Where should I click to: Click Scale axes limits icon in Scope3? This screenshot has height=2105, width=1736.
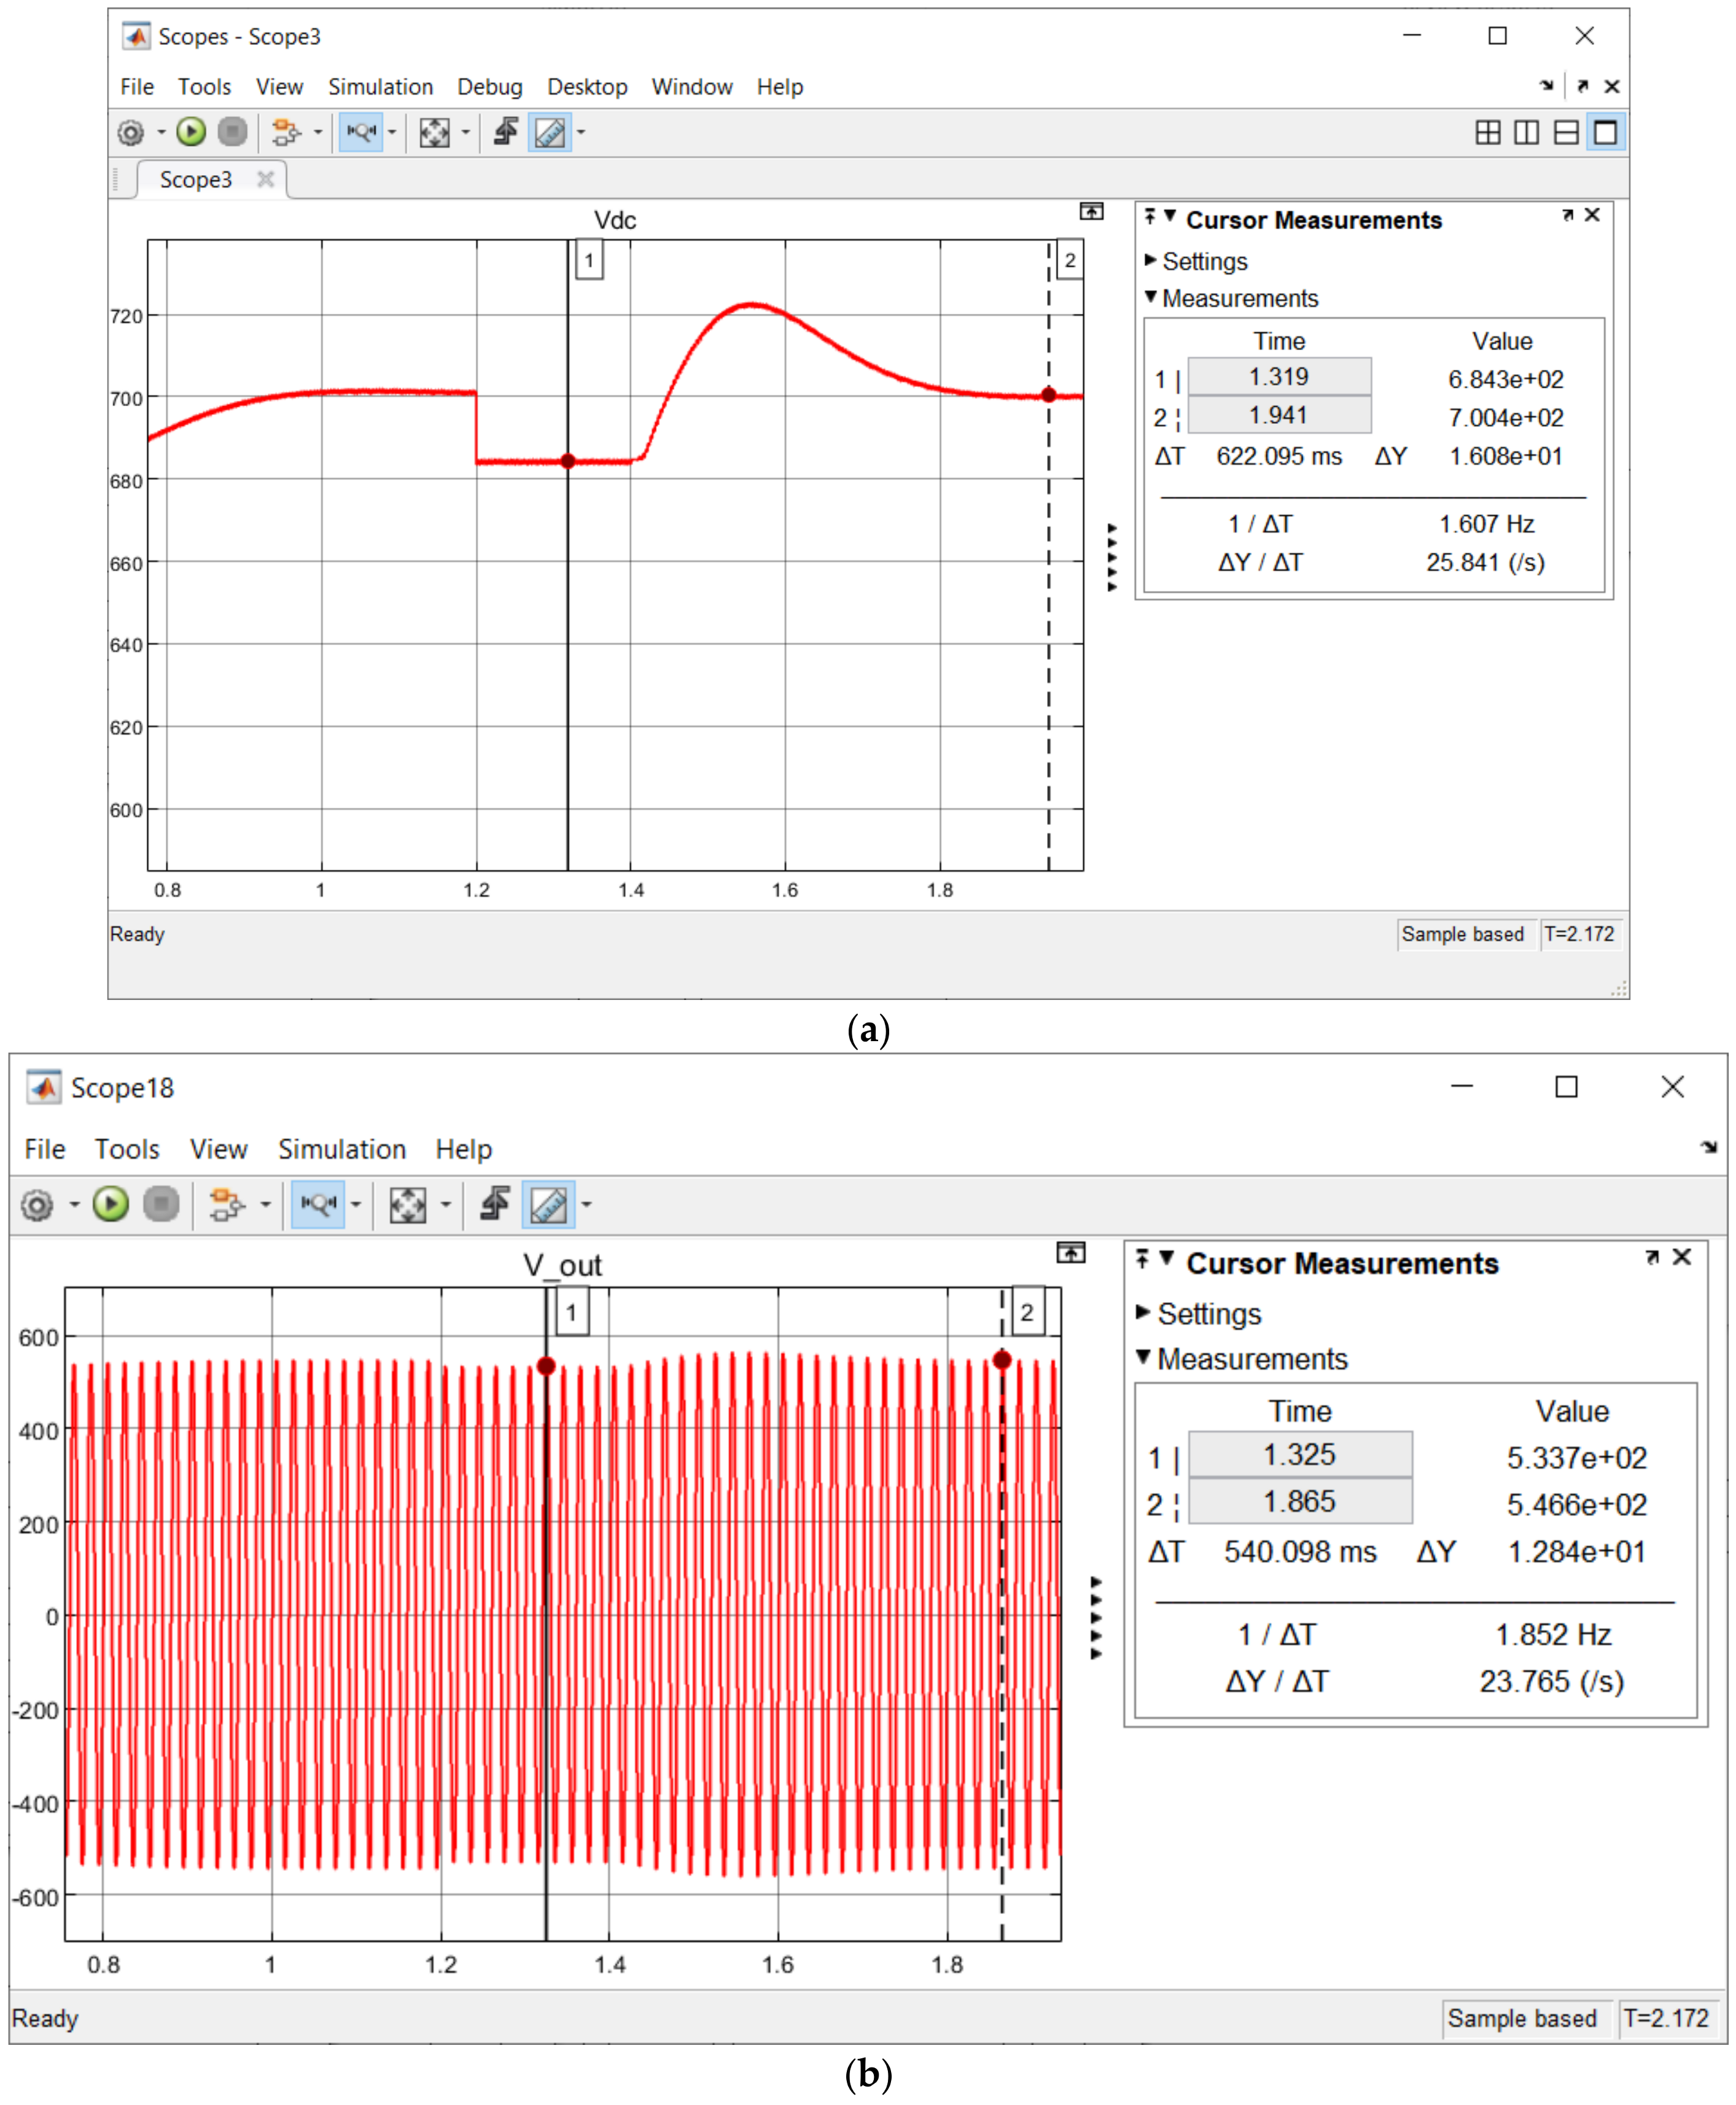(x=434, y=132)
